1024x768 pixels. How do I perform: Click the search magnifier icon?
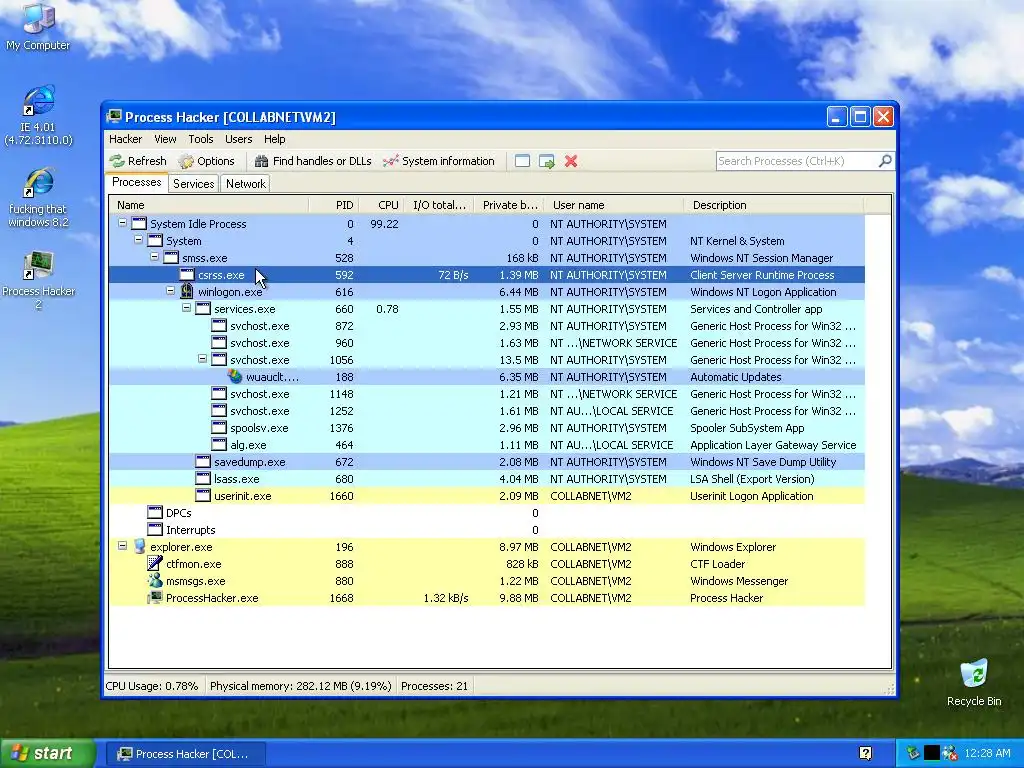click(885, 161)
